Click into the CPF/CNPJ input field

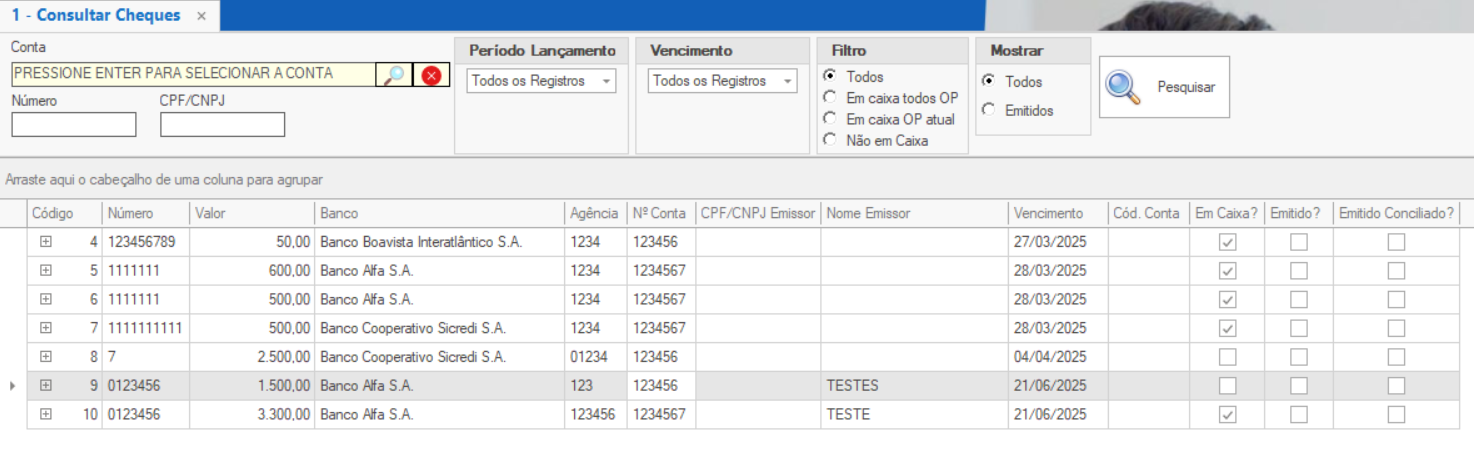(222, 125)
